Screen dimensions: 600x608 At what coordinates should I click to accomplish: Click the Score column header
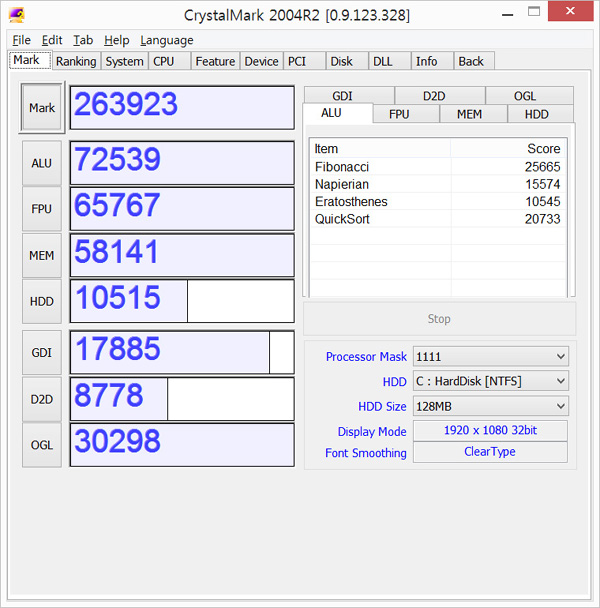[508, 149]
